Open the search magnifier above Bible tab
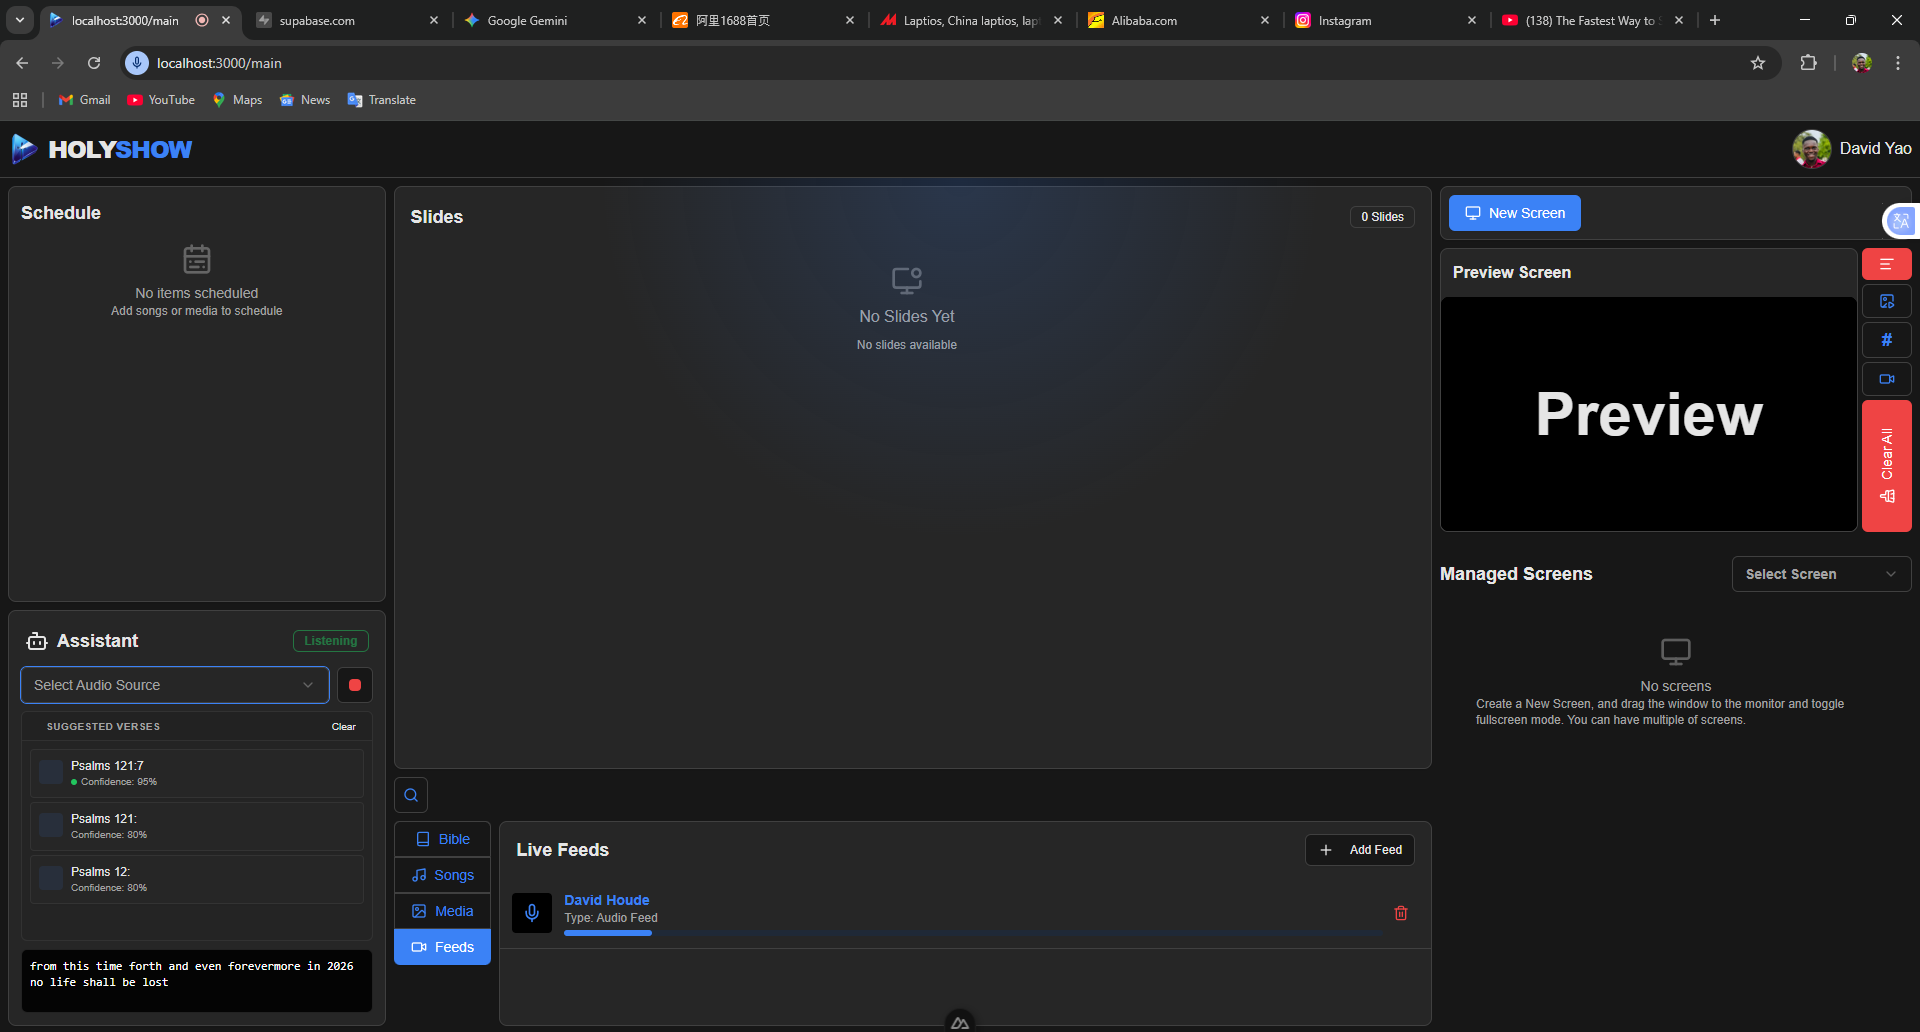 point(411,795)
